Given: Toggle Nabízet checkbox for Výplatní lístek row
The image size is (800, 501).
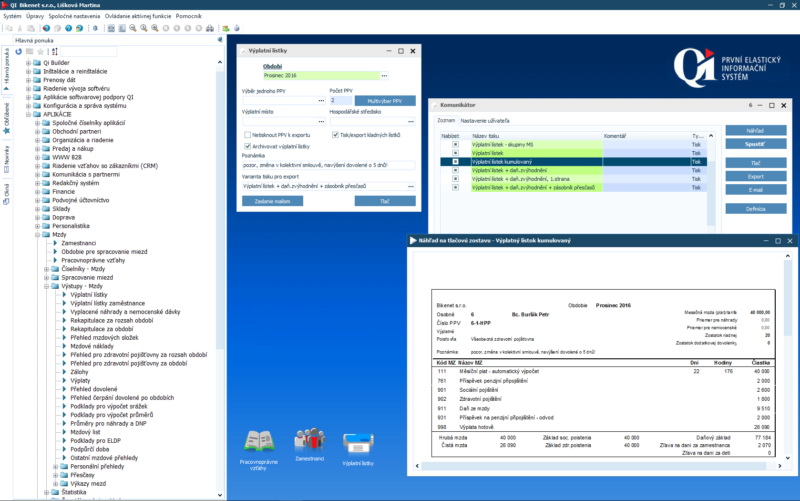Looking at the screenshot, I should point(456,153).
